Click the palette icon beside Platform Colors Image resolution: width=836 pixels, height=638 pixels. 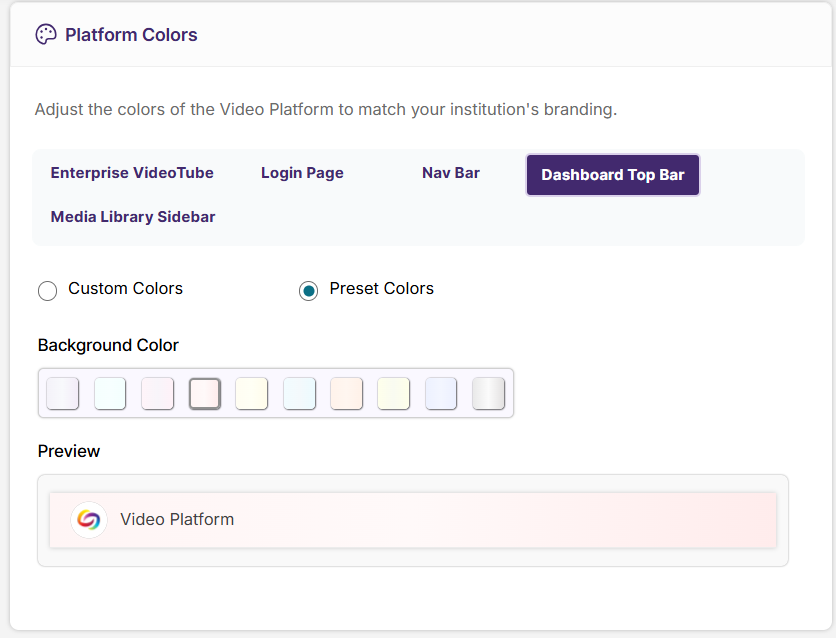(46, 35)
